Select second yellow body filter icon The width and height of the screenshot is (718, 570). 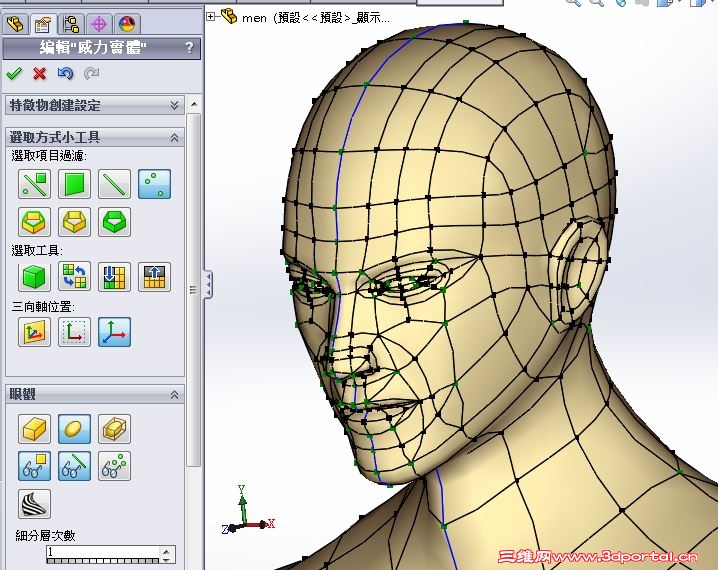[x=74, y=222]
